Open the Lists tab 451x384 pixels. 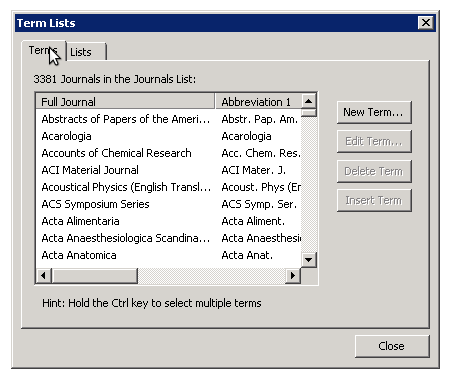click(x=87, y=52)
